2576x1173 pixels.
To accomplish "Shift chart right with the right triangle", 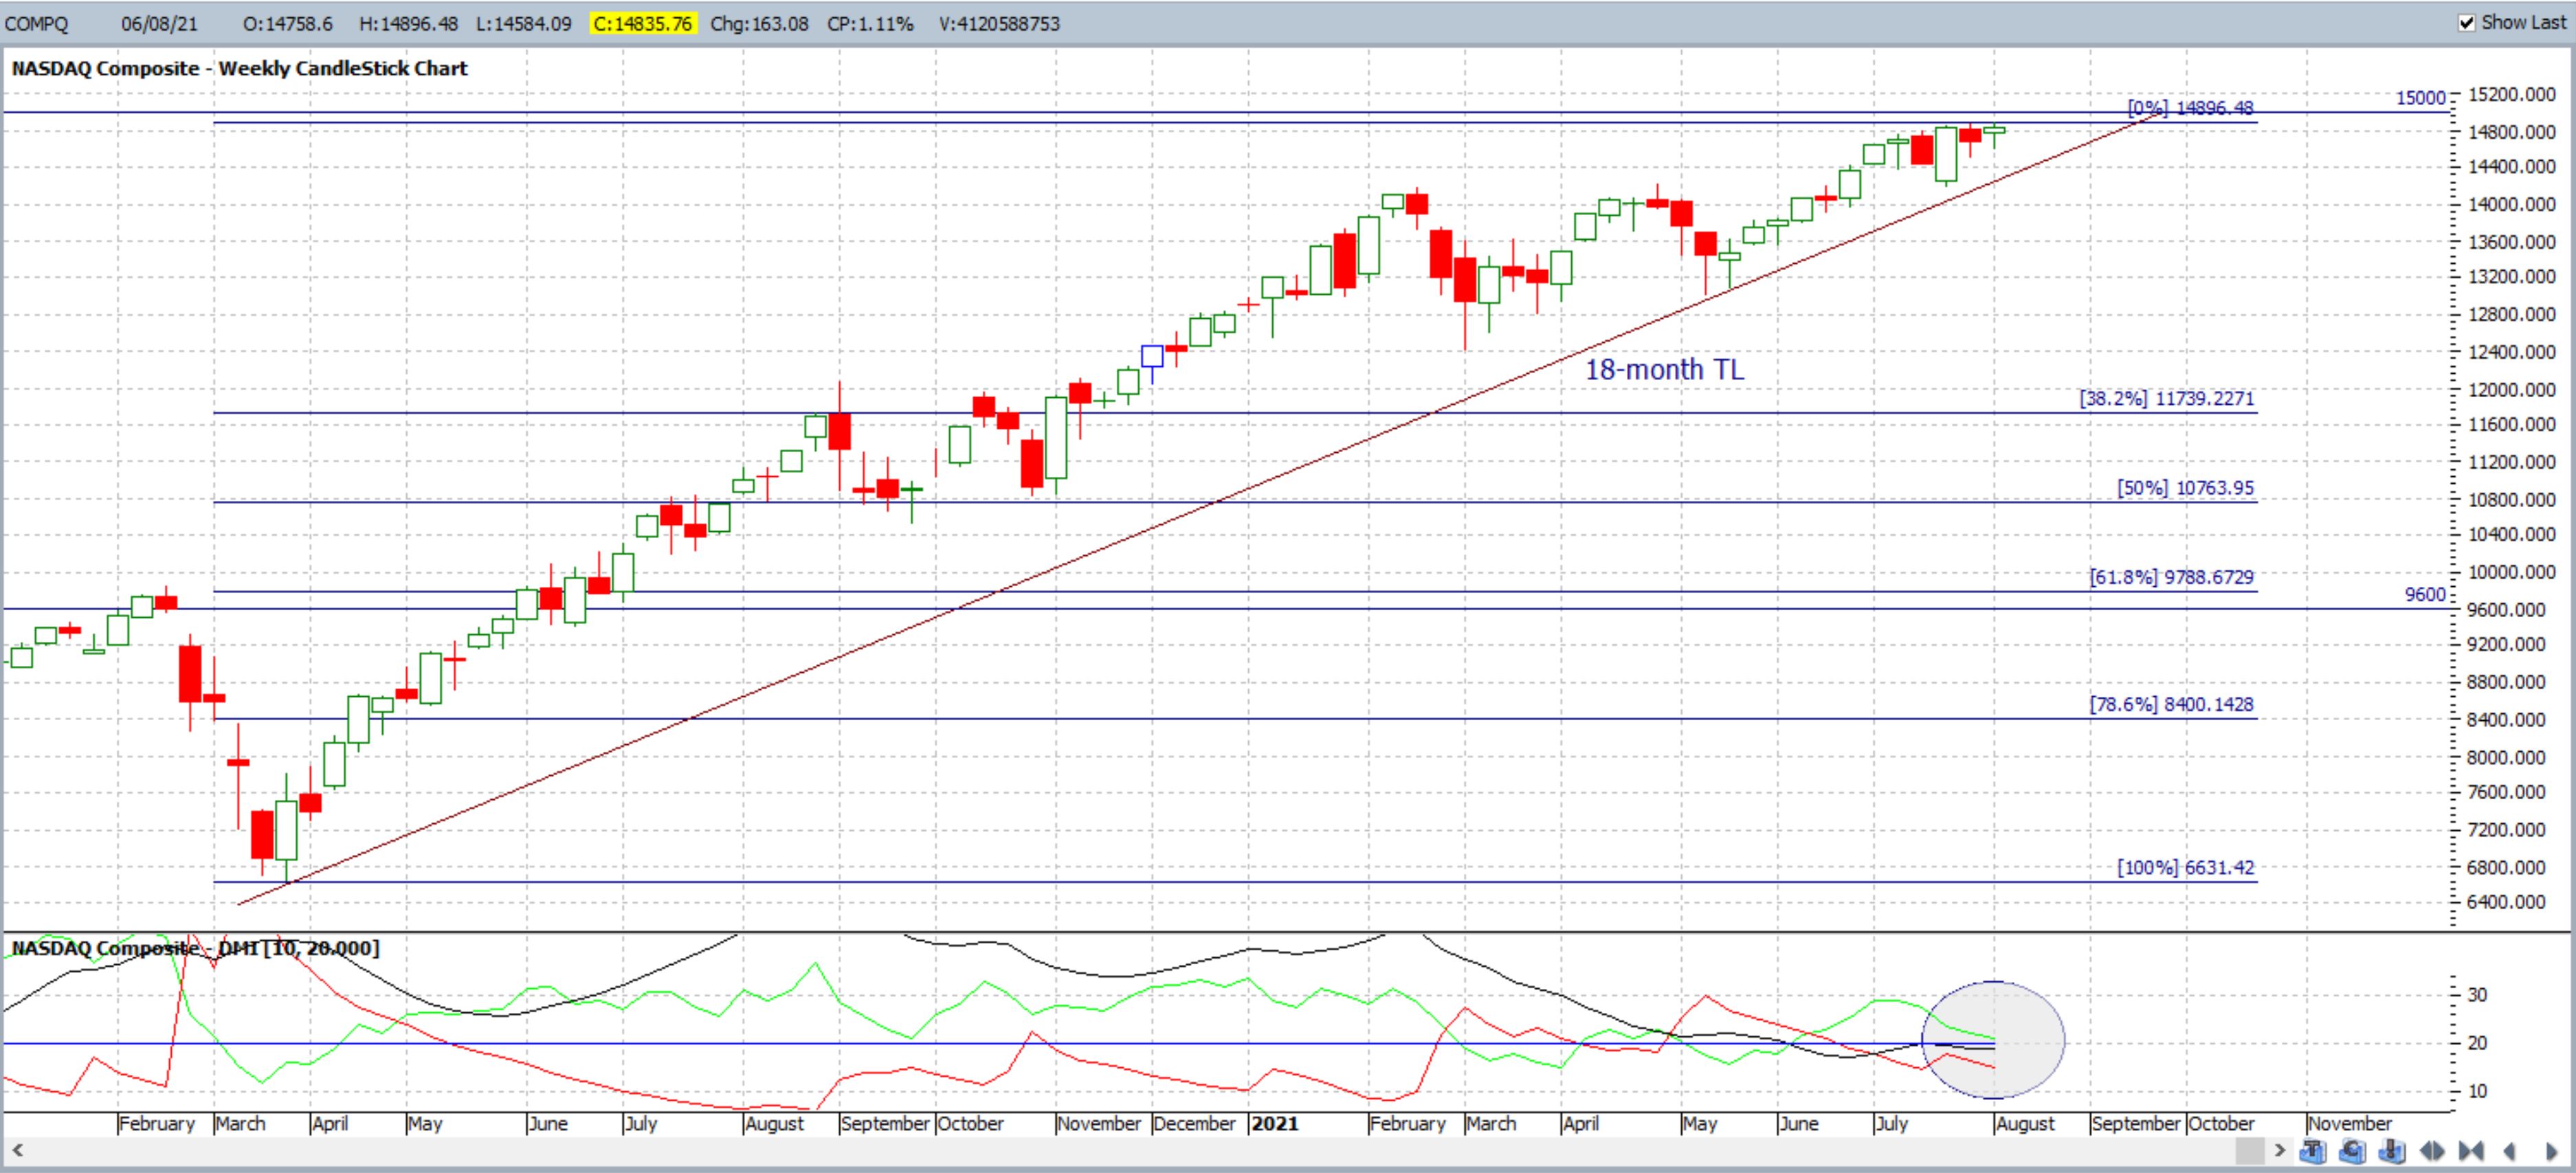I will (2551, 1151).
